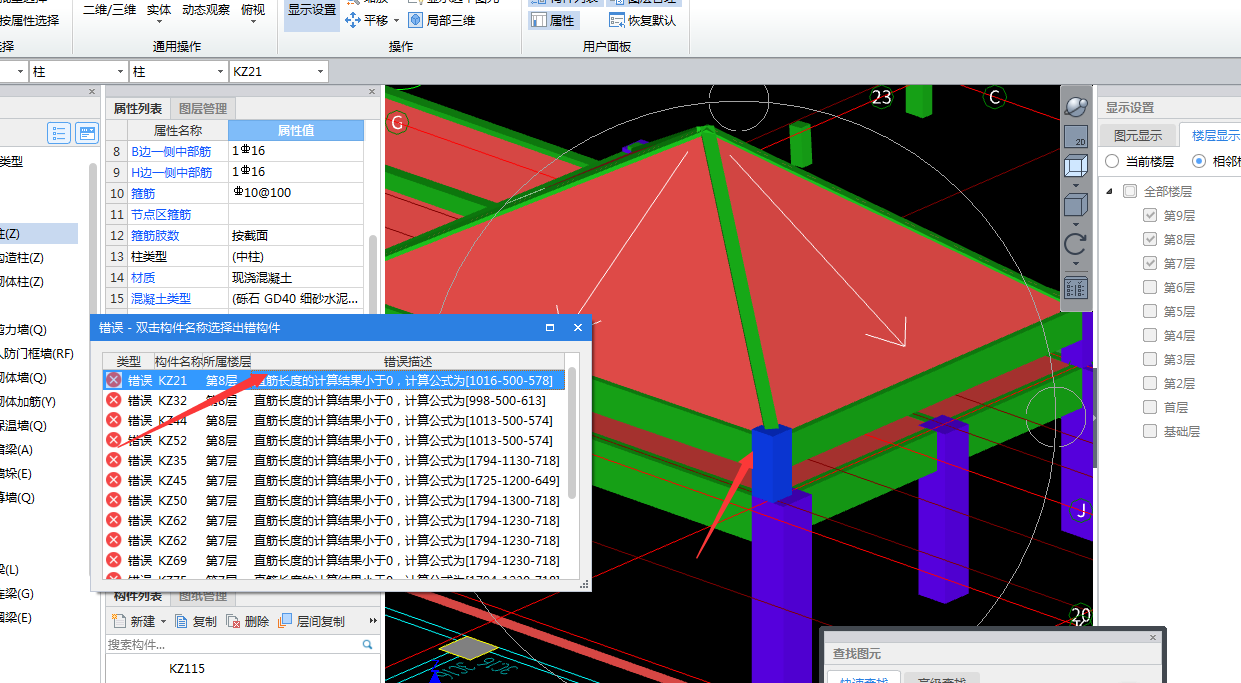Image resolution: width=1241 pixels, height=683 pixels.
Task: Click the 混凝土类型 property link
Action: pos(161,299)
